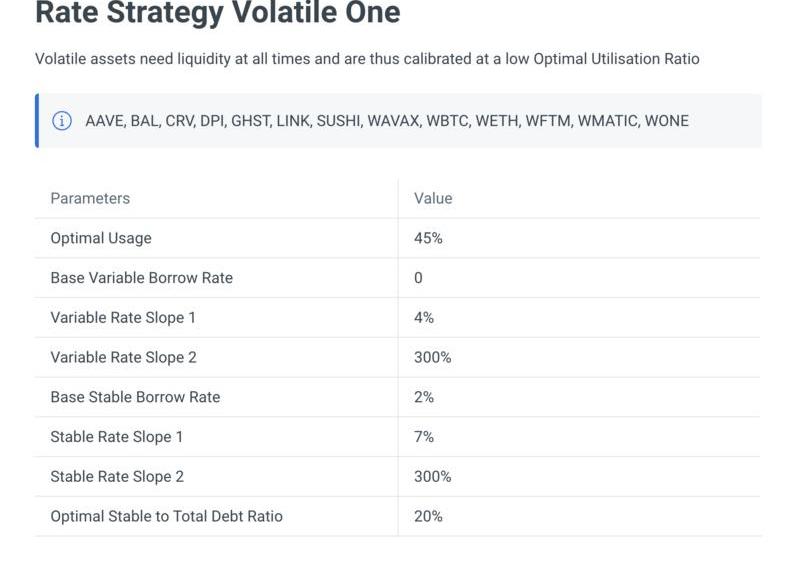Click the 20% debt ratio value
The width and height of the screenshot is (800, 570).
pyautogui.click(x=428, y=517)
